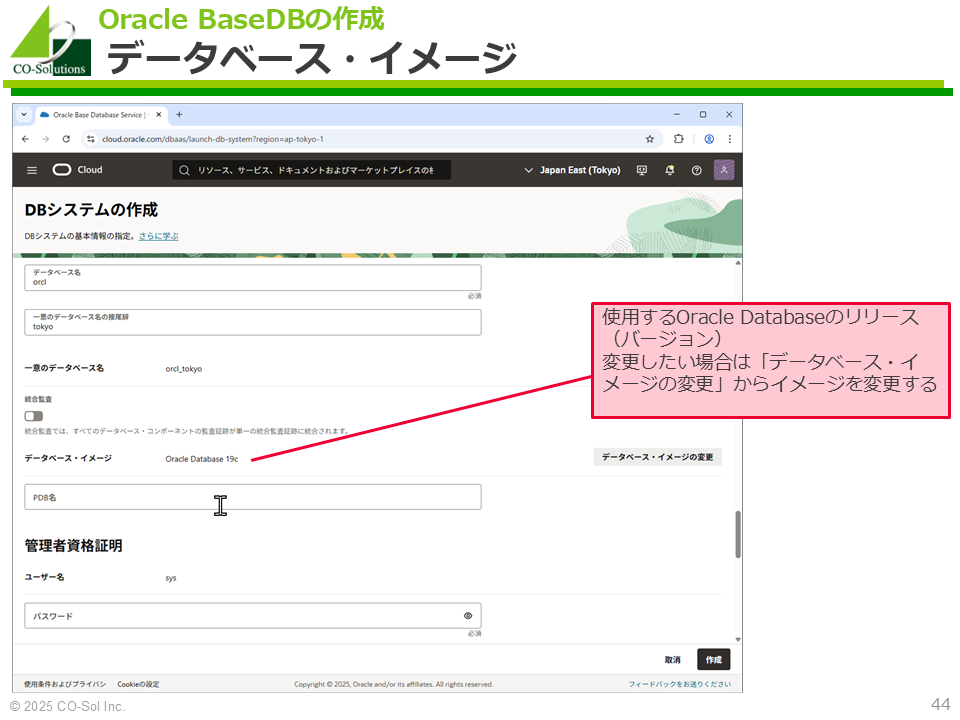
Task: Toggle the 統合監査 switch
Action: 34,416
